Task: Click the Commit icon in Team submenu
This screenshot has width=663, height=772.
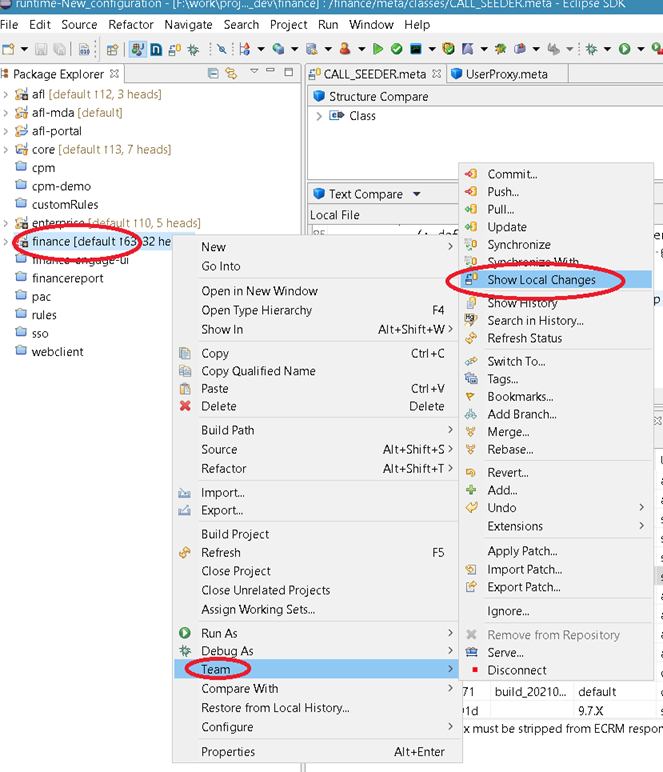Action: 471,174
